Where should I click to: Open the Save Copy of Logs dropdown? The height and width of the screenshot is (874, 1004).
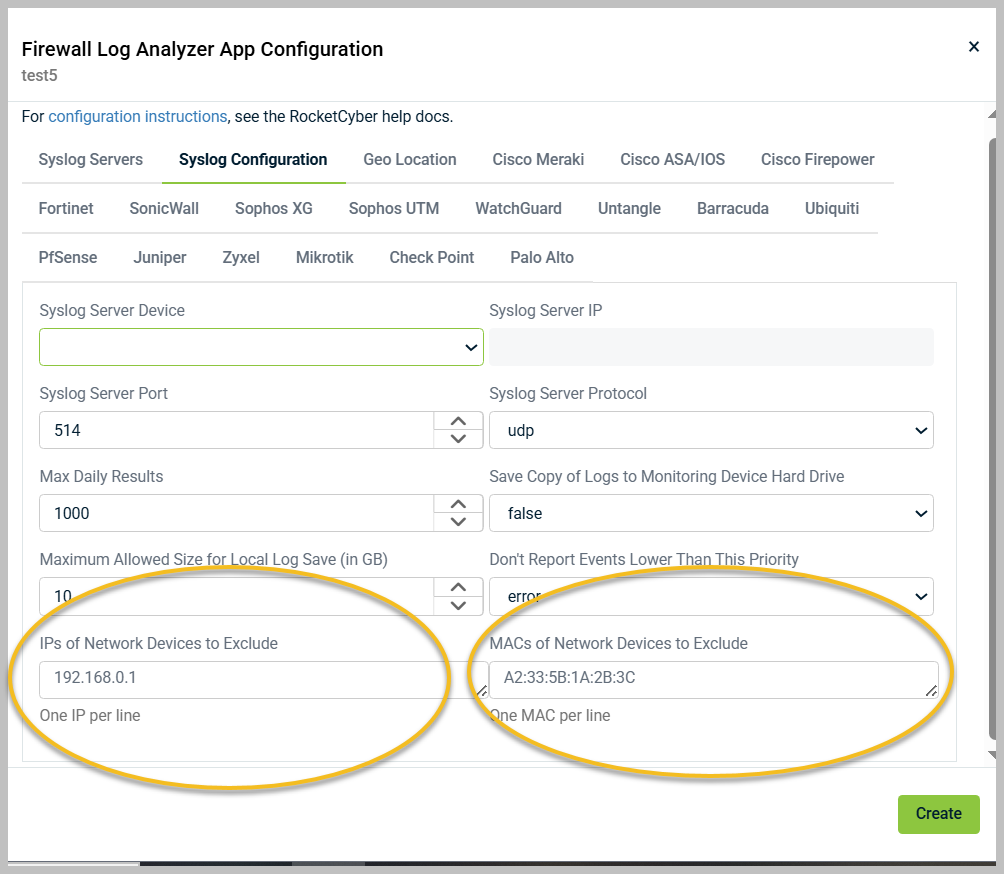coord(711,513)
